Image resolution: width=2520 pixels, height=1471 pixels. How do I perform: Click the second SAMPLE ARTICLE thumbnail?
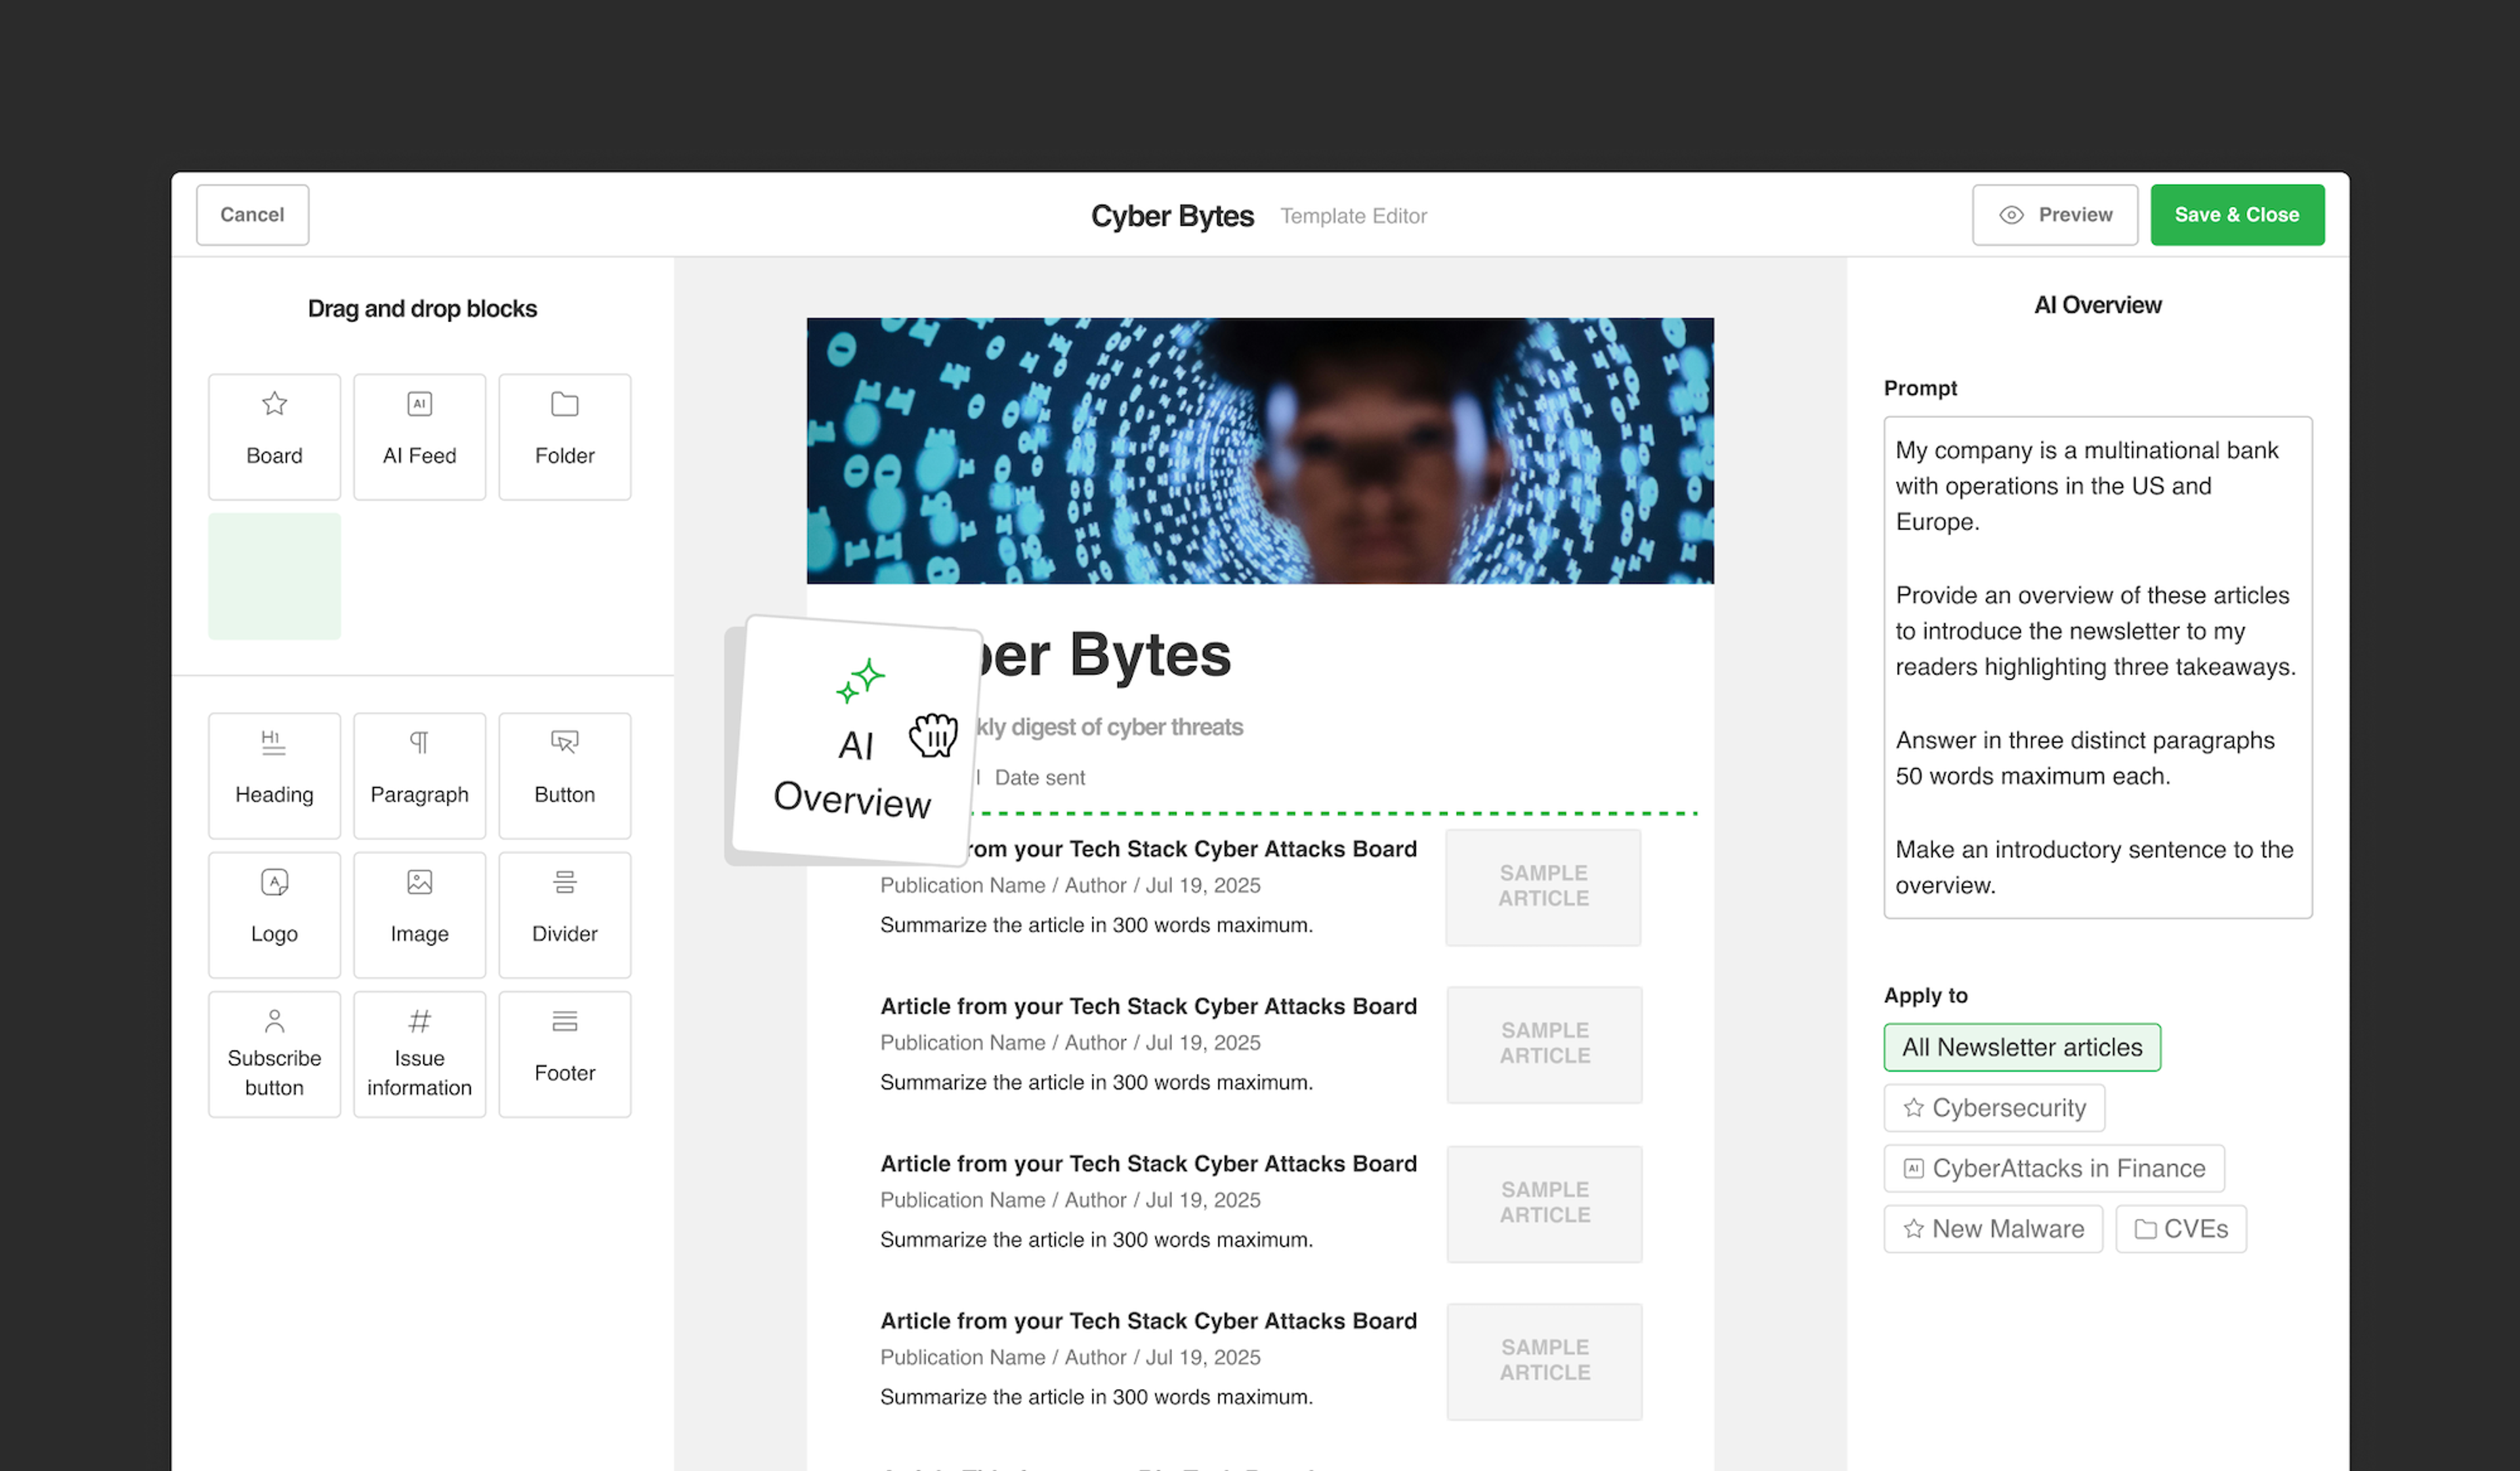point(1544,1044)
